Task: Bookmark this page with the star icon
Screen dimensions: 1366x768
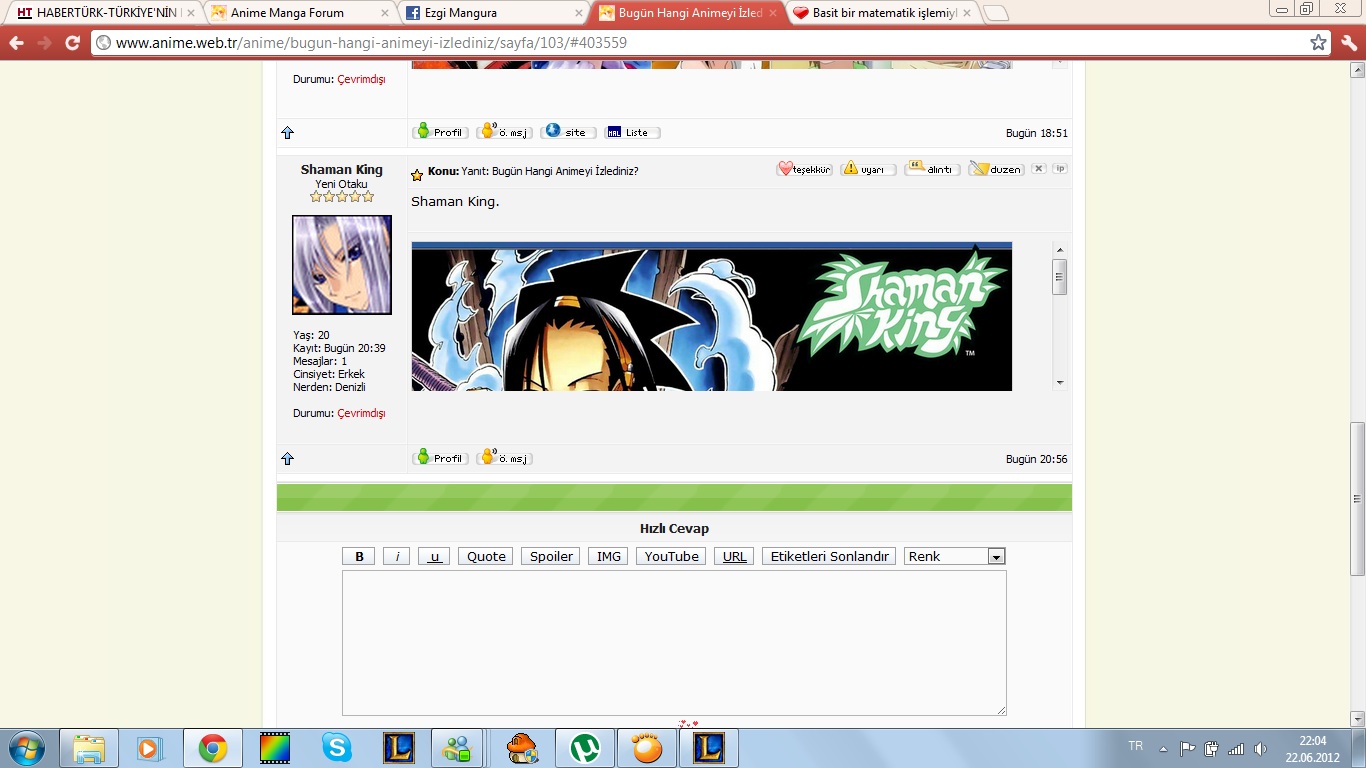Action: 1318,43
